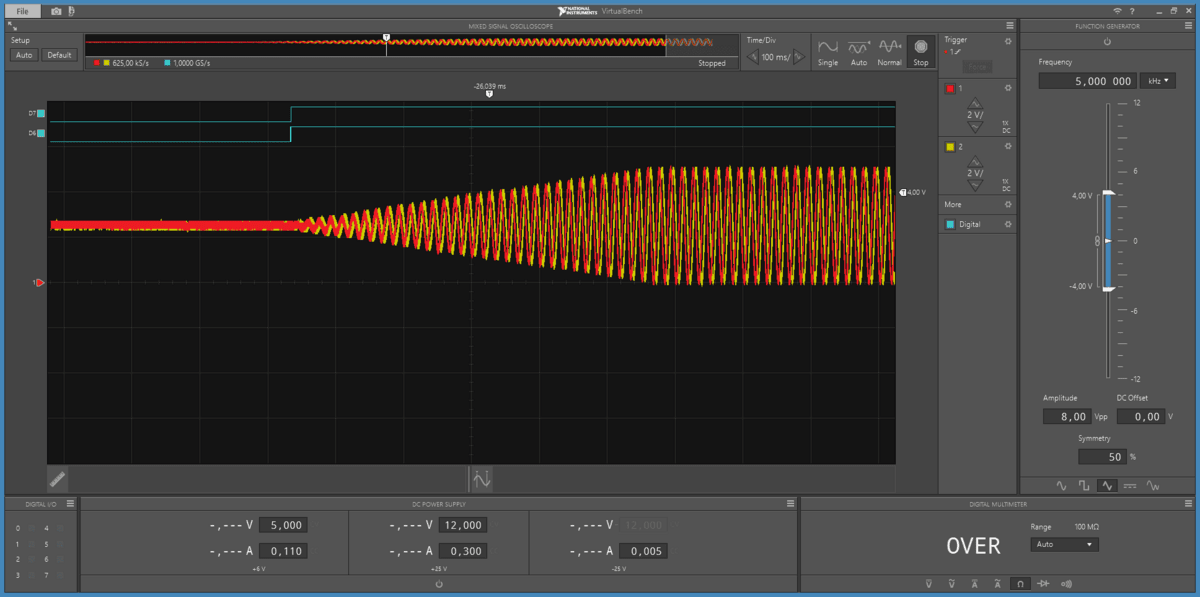Select DC current multimeter mode
Viewport: 1200px width, 597px height.
click(973, 583)
